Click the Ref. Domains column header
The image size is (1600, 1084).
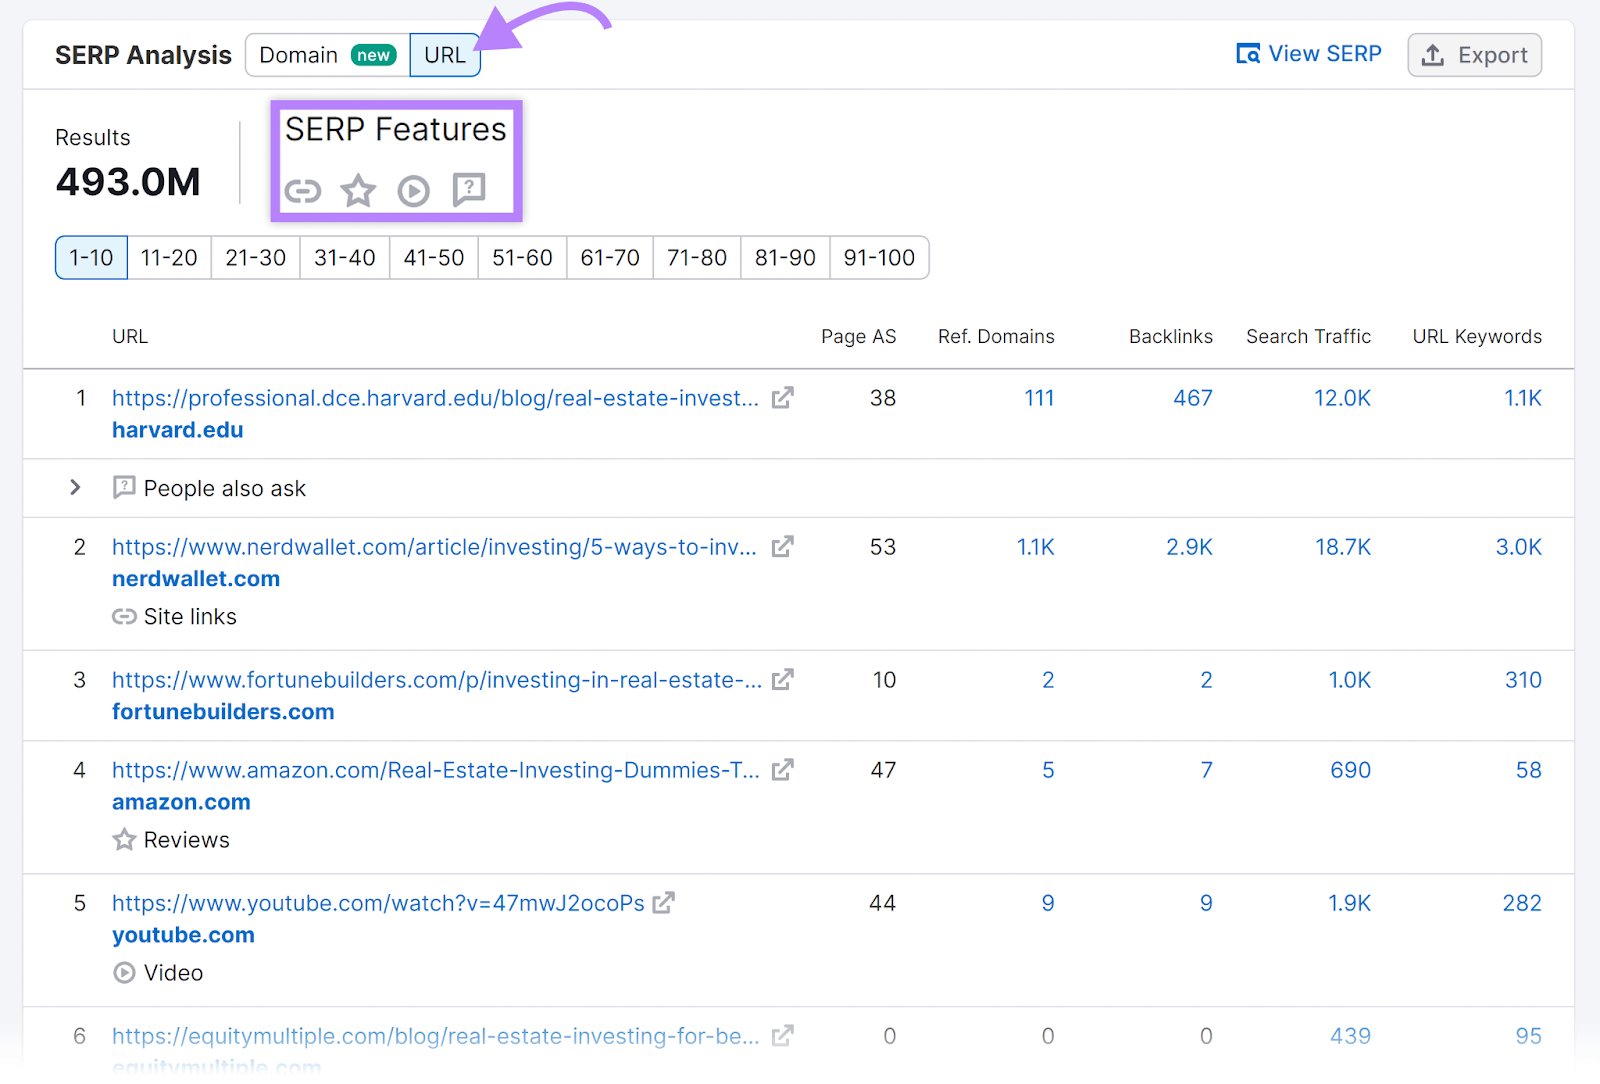tap(996, 337)
